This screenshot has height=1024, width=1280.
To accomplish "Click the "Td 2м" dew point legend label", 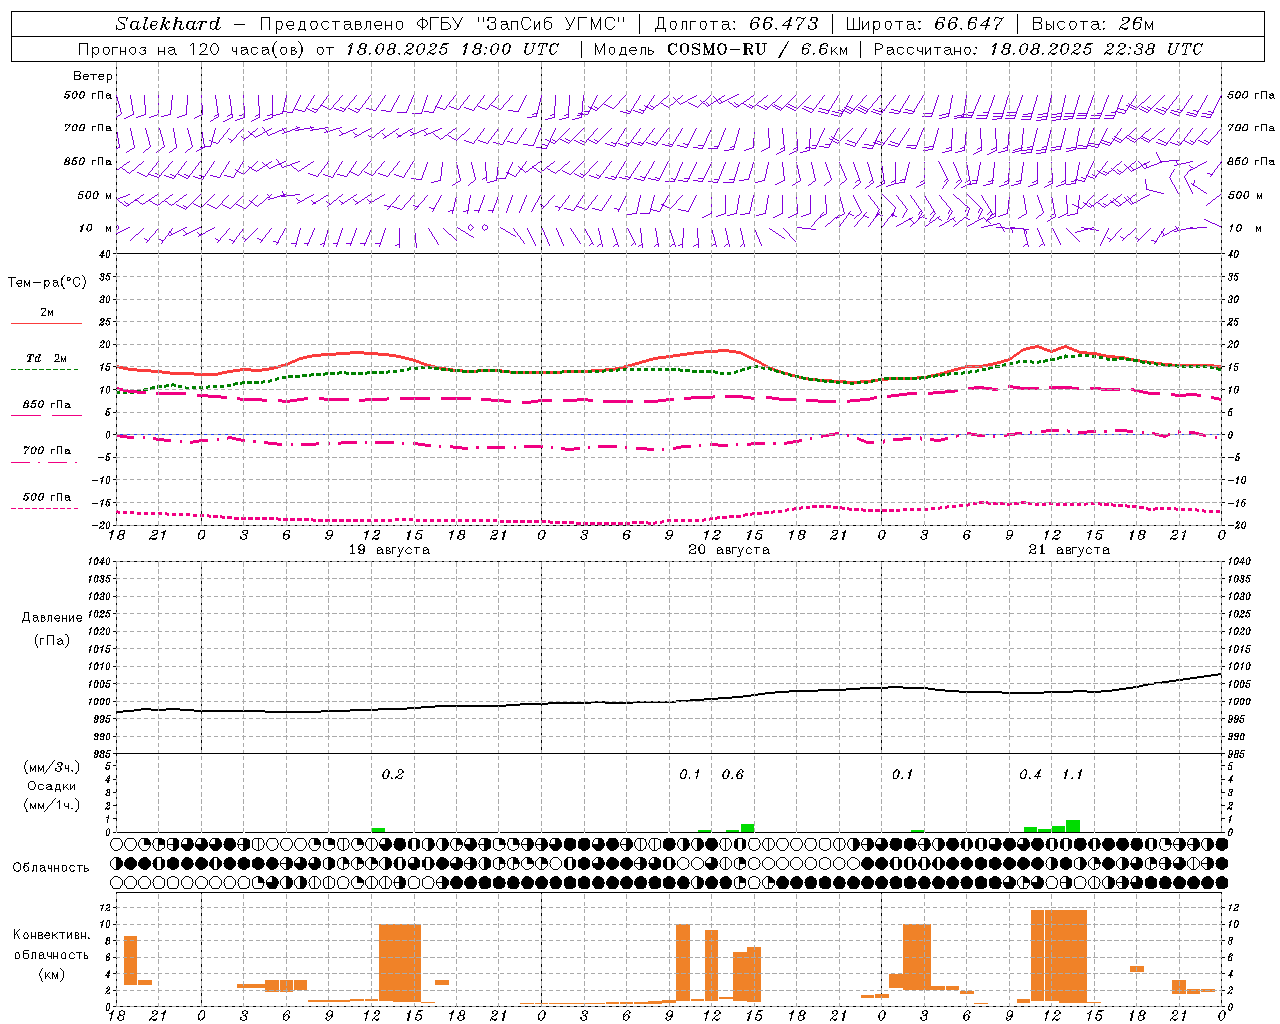I will tap(47, 358).
